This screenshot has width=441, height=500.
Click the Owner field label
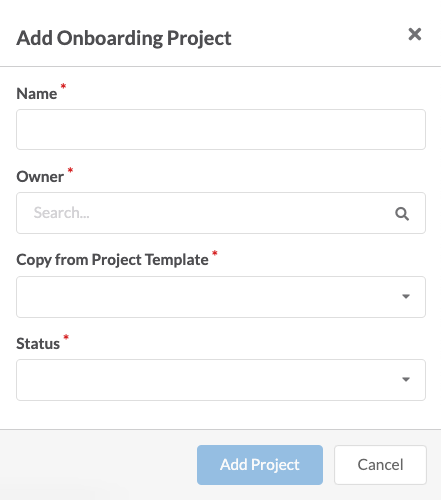40,177
